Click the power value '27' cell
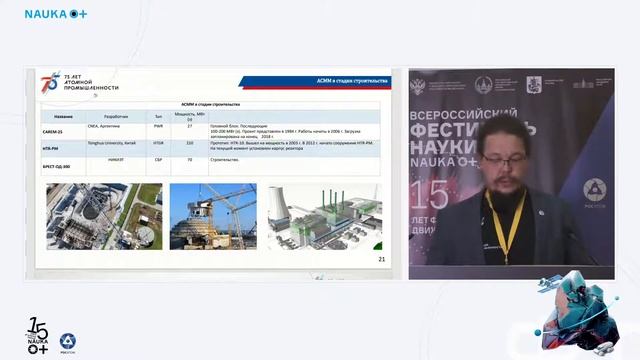Image resolution: width=640 pixels, height=360 pixels. tap(189, 132)
